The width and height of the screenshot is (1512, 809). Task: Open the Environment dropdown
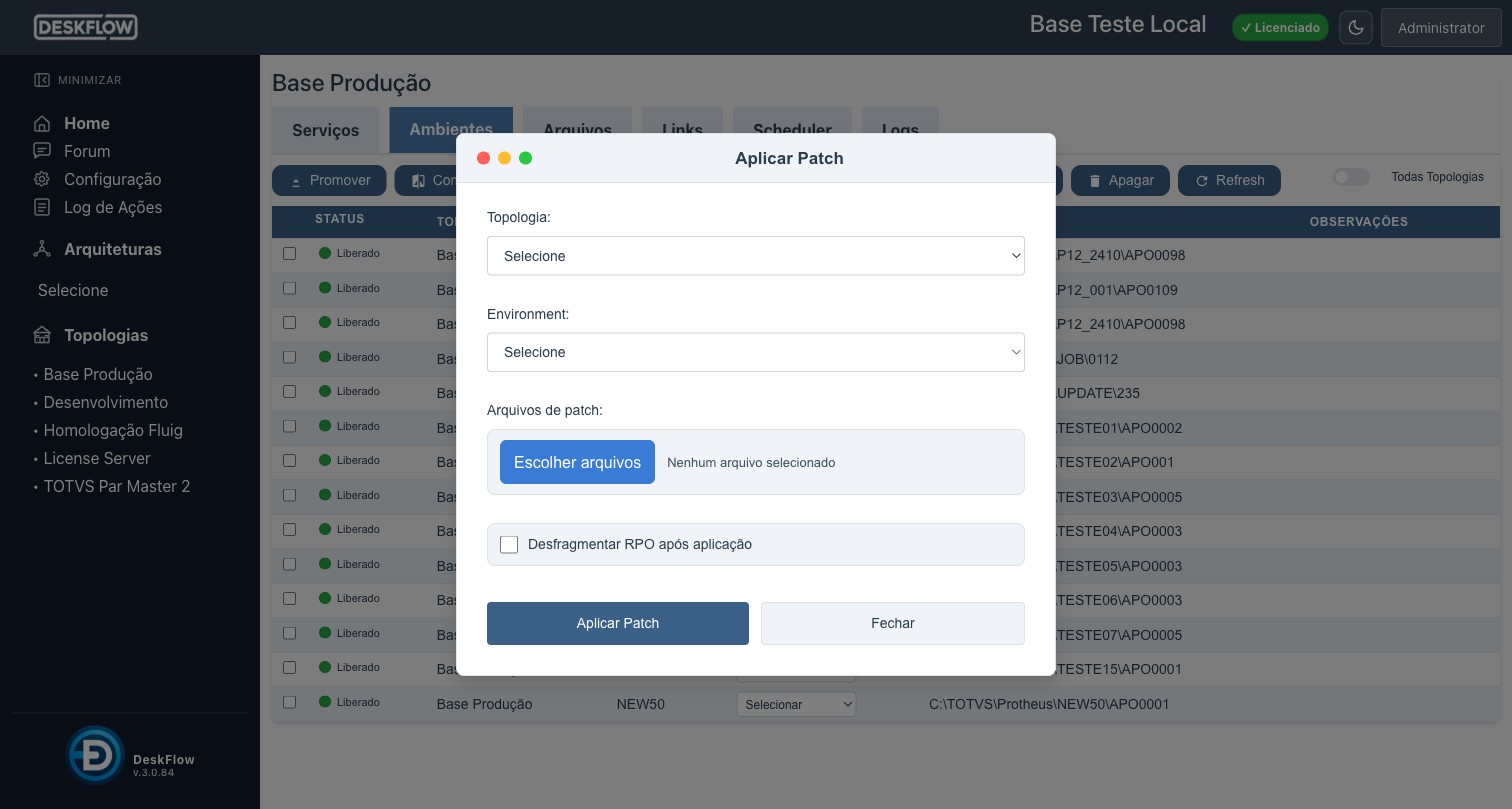coord(756,352)
